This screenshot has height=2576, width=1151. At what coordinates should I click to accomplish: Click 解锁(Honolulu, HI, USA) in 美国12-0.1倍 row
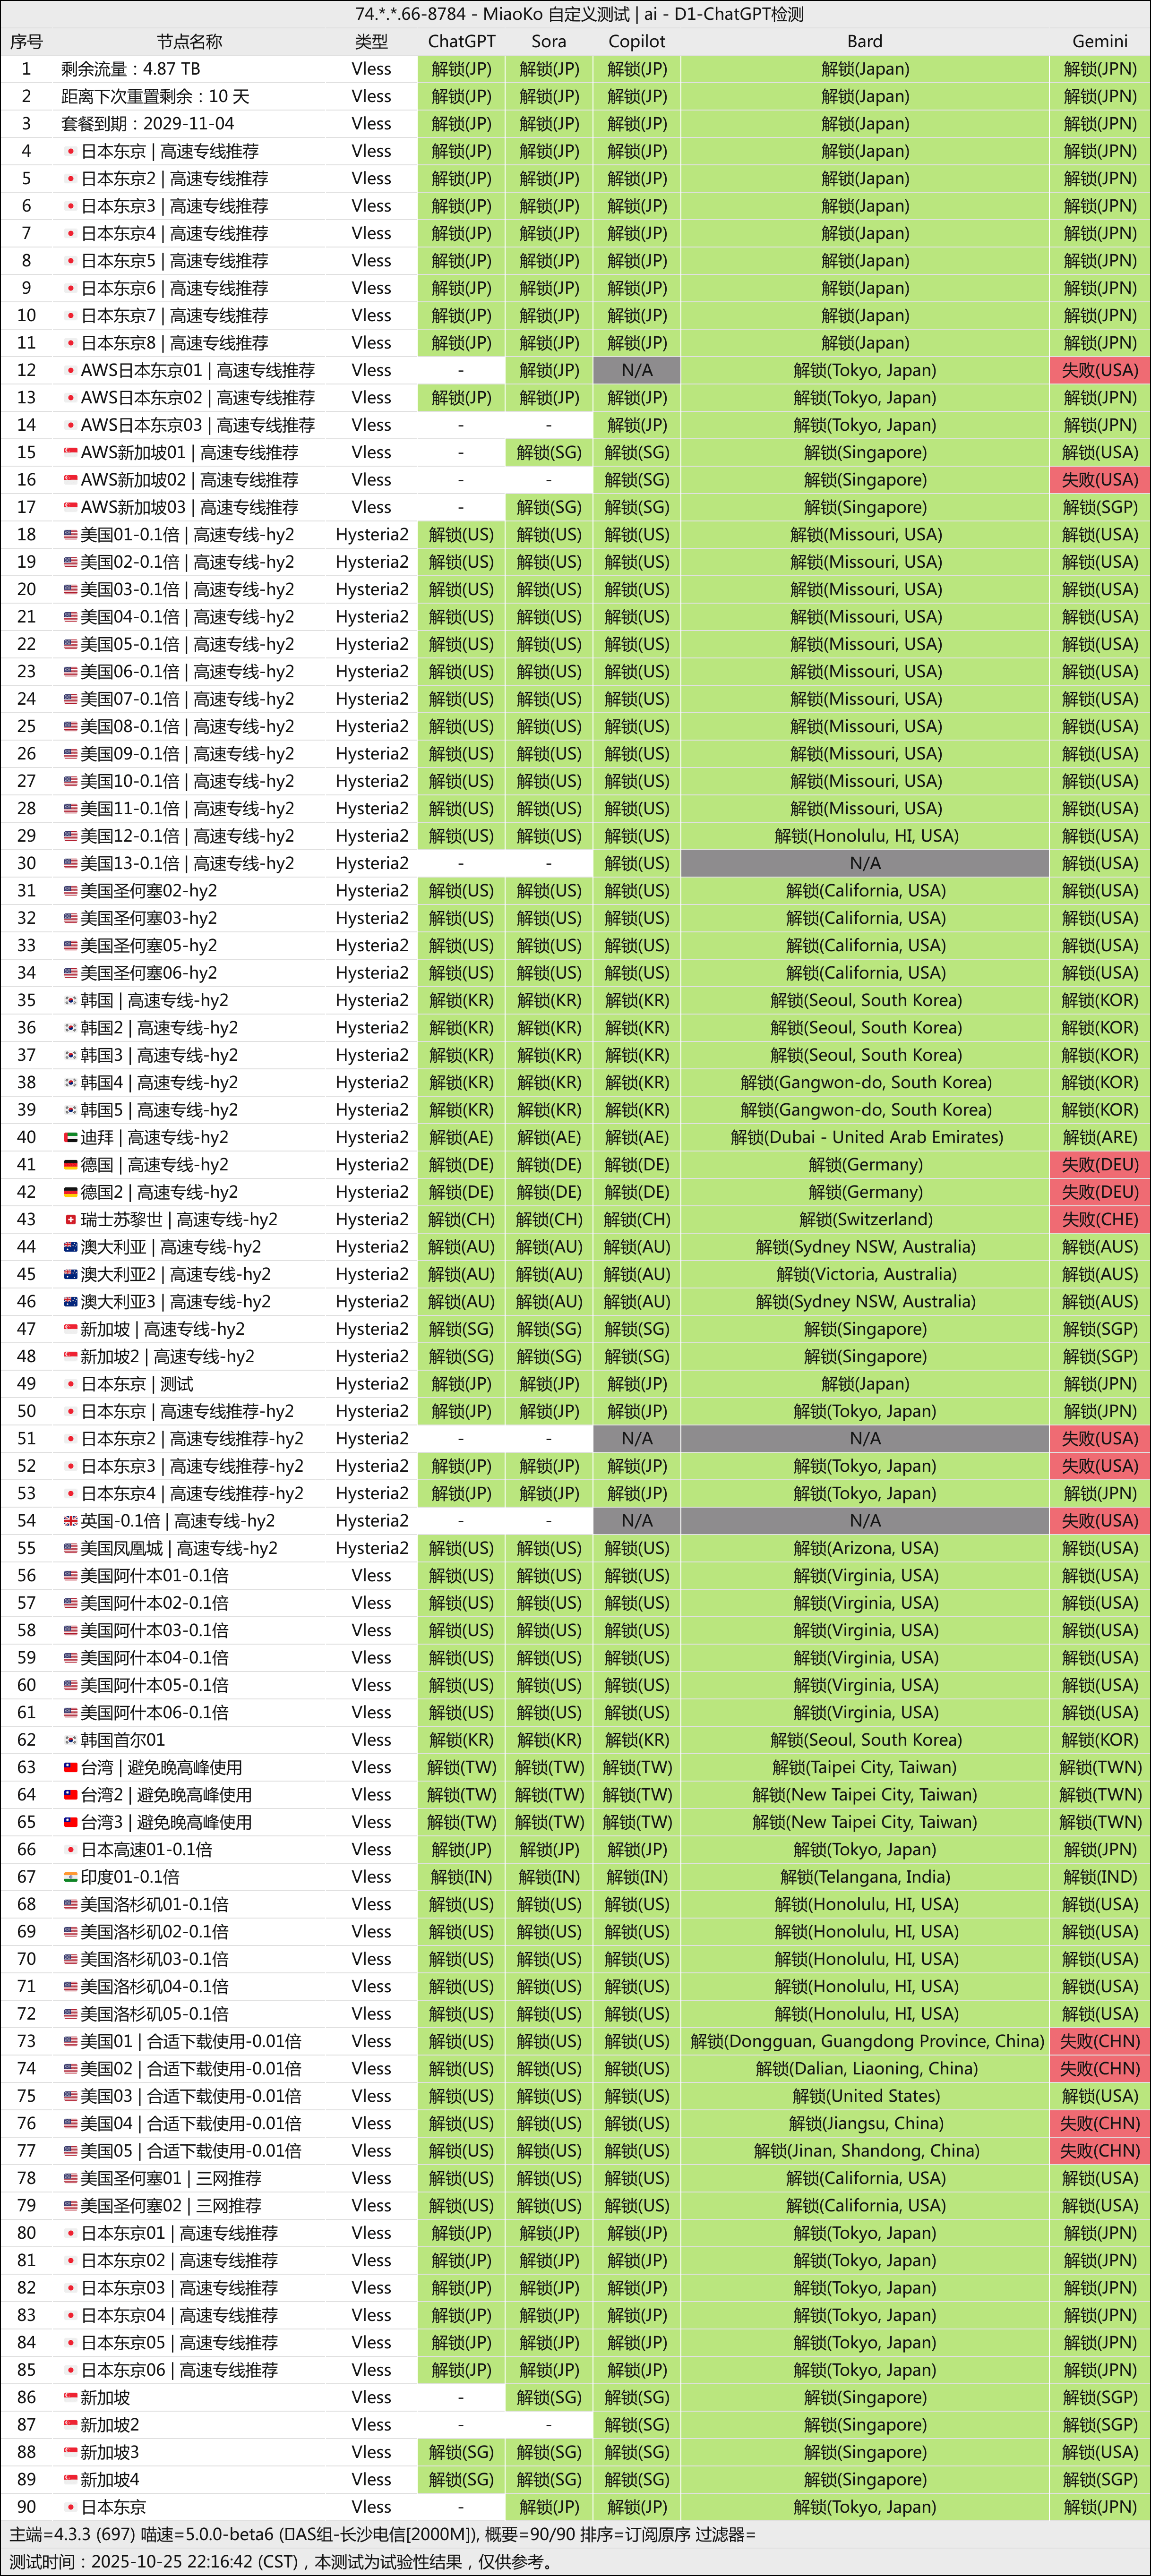pos(865,836)
